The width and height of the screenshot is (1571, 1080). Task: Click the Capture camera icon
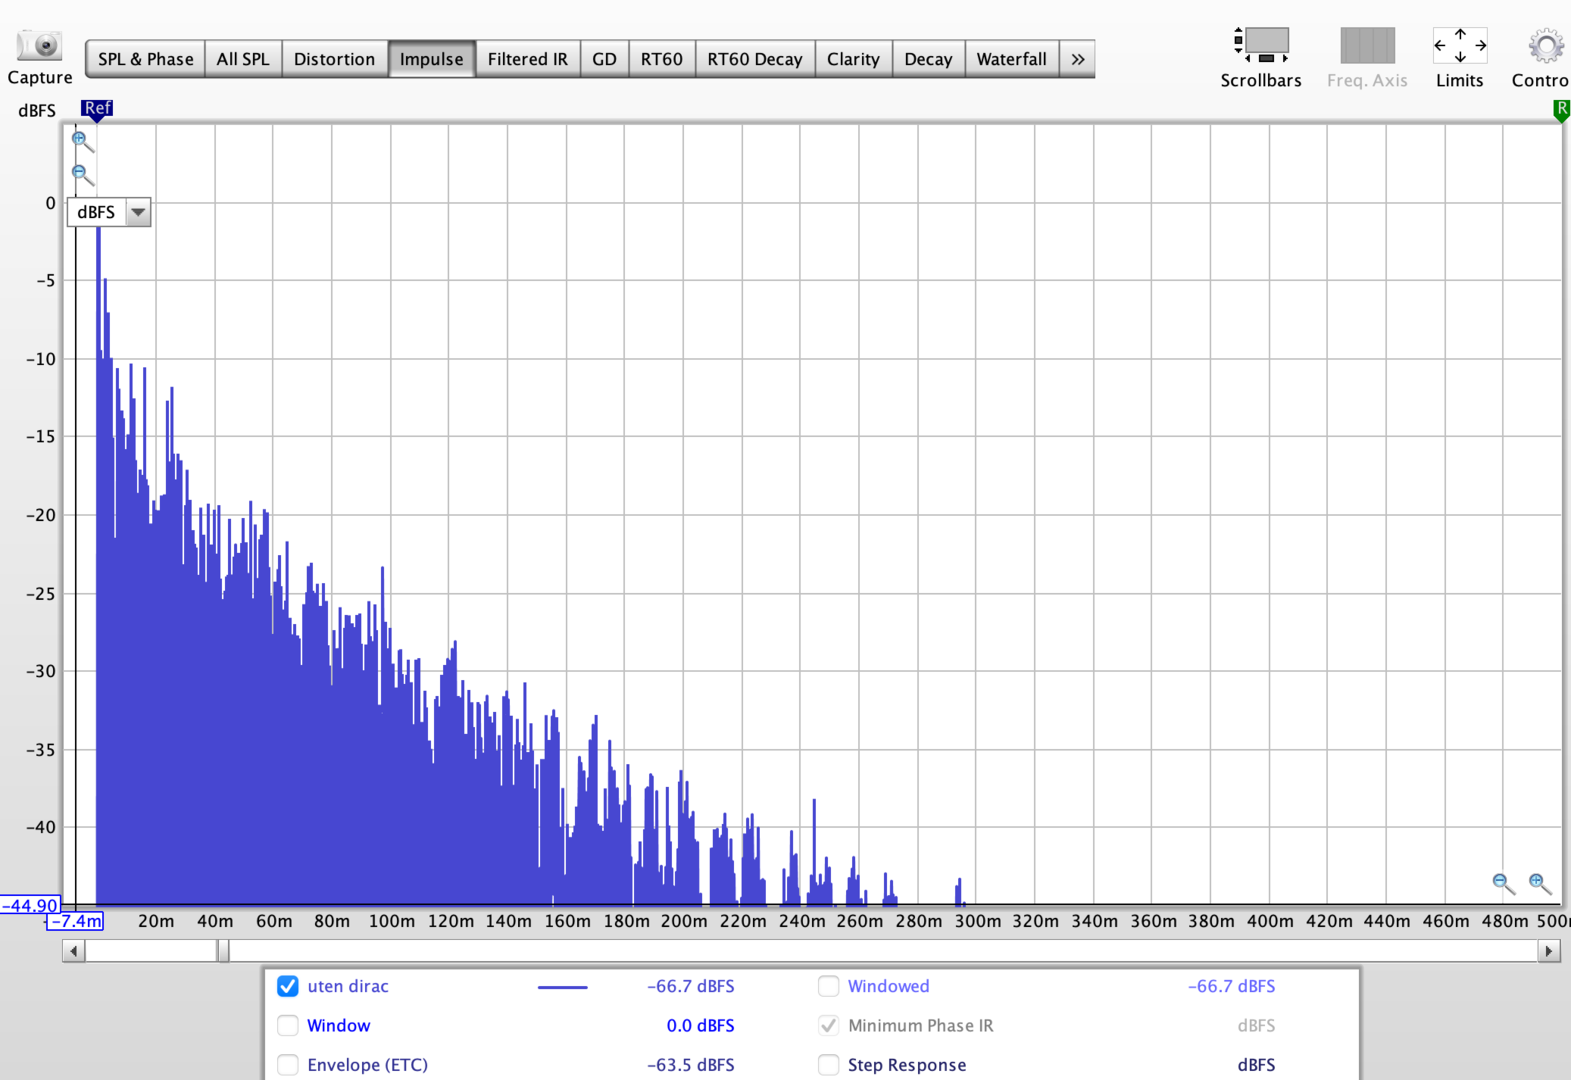[40, 46]
